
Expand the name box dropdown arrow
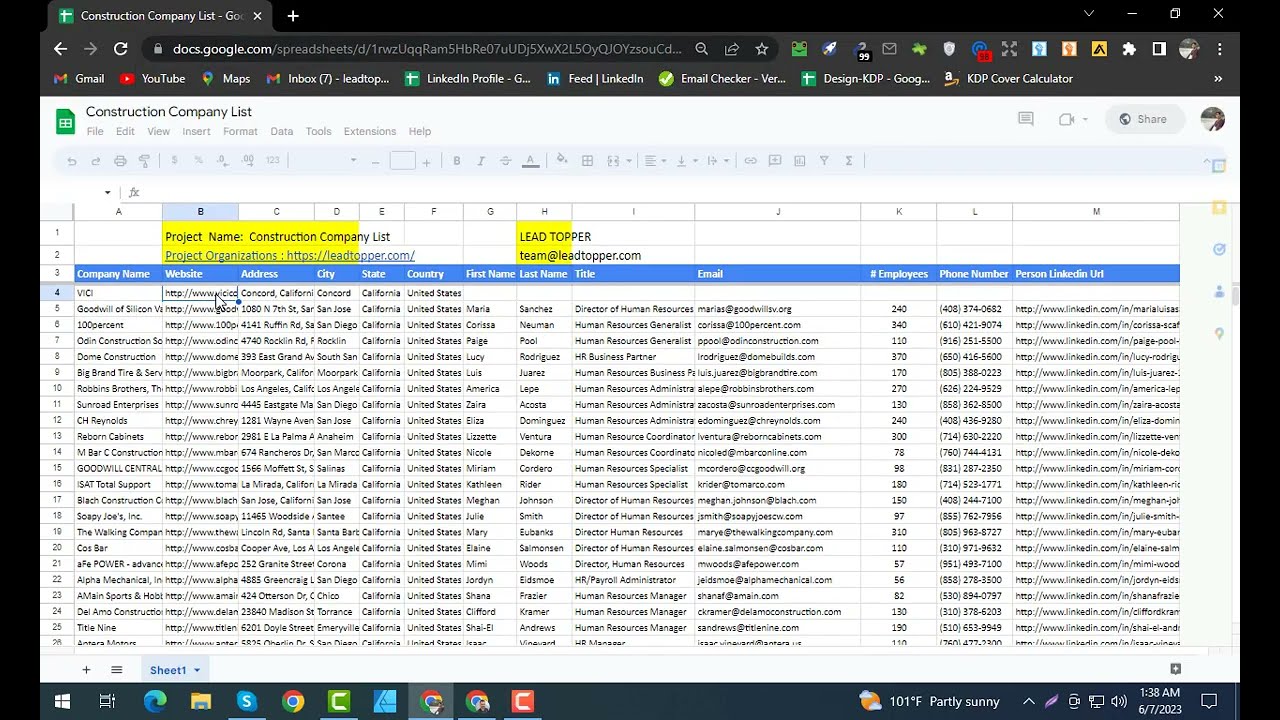click(x=107, y=193)
